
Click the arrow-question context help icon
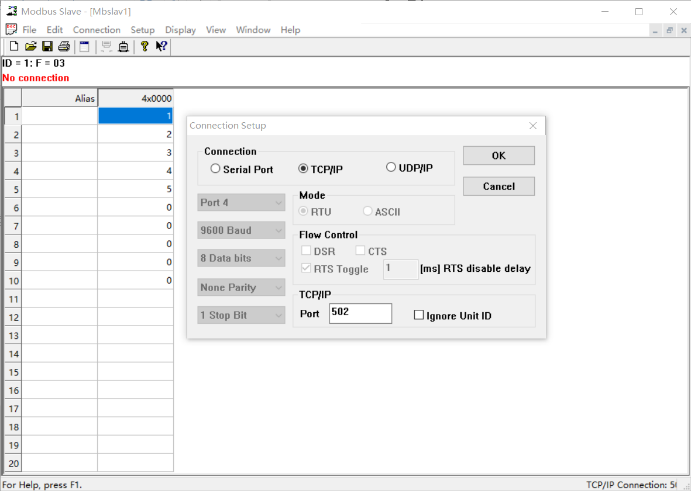[161, 46]
